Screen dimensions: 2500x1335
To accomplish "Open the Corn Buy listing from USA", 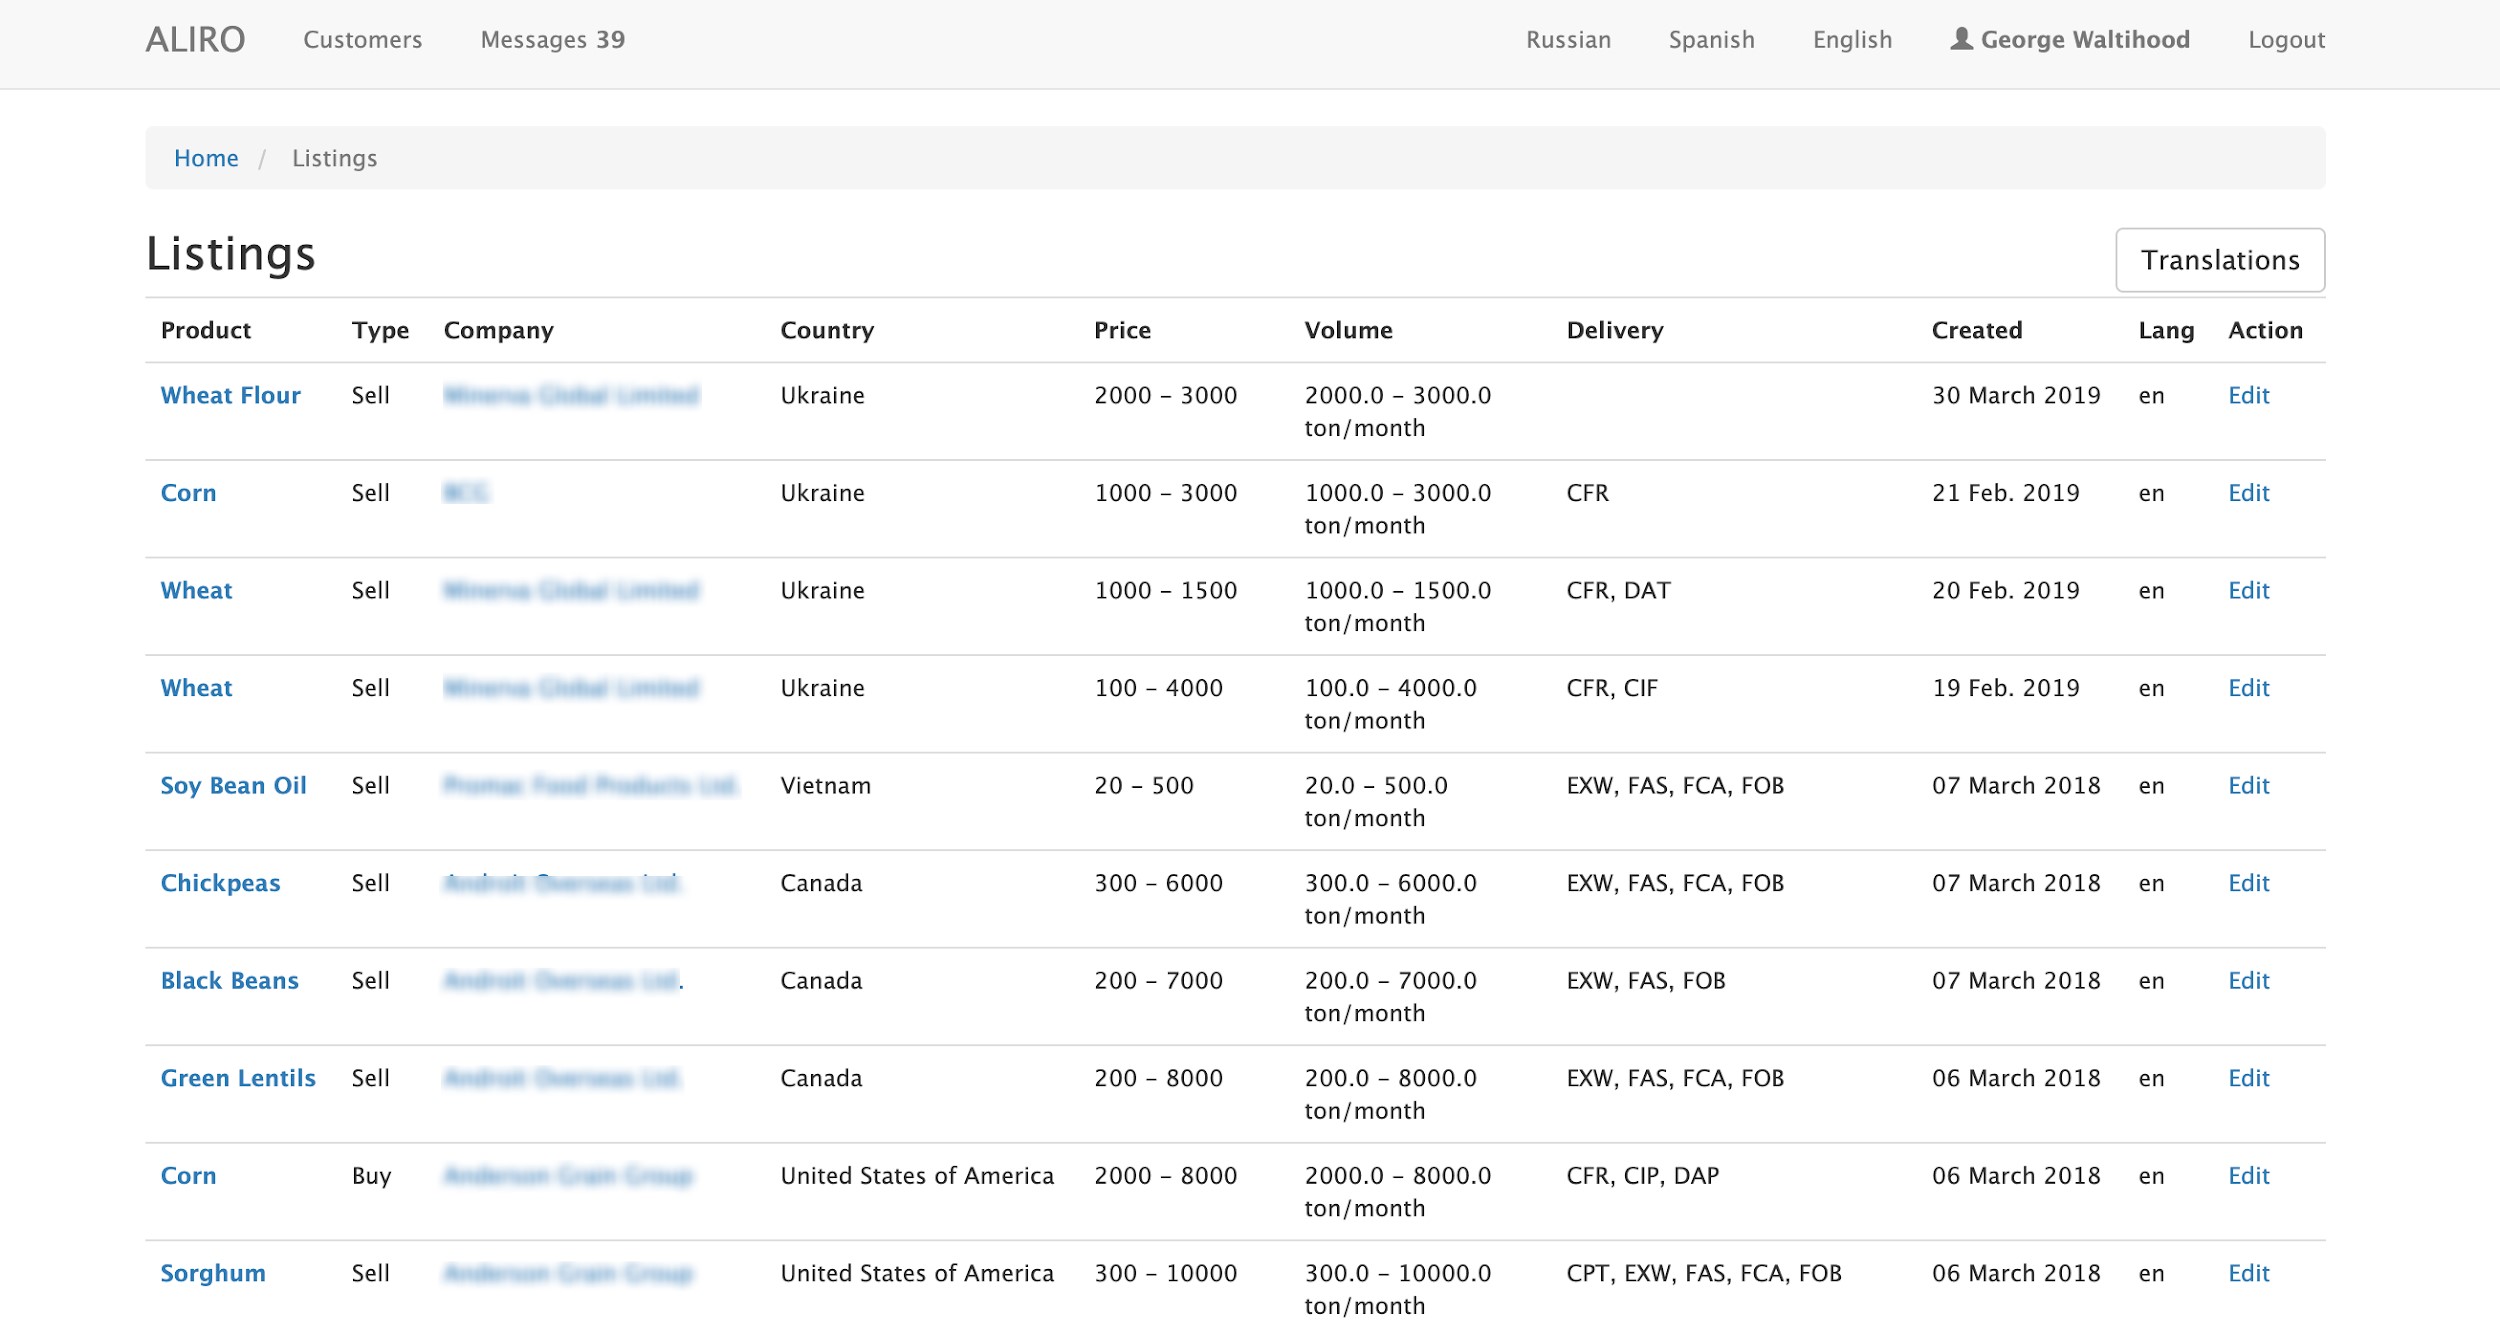I will [x=188, y=1176].
